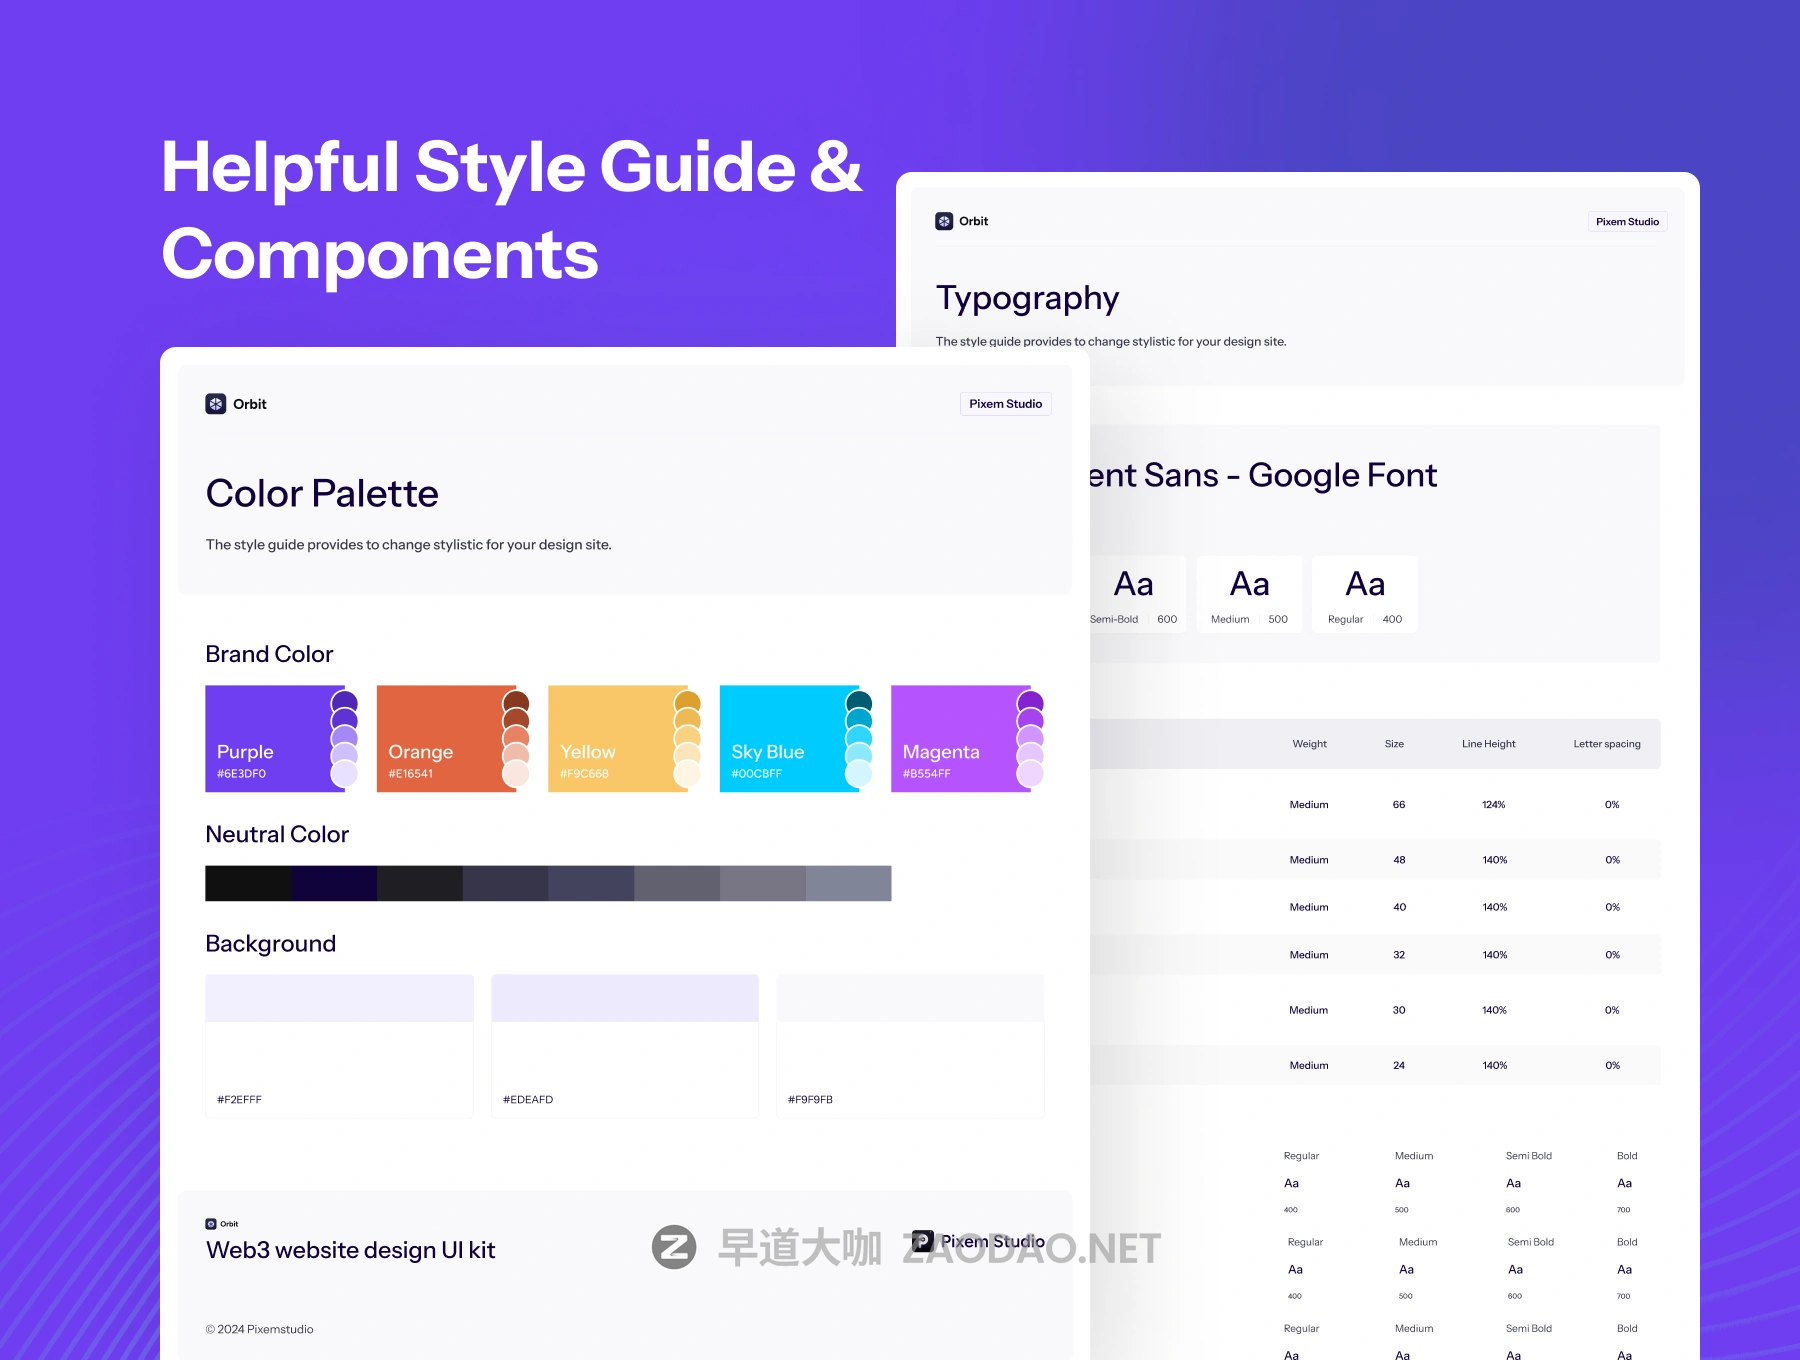Click the Medium 500 font weight card
The height and width of the screenshot is (1360, 1800).
coord(1249,594)
